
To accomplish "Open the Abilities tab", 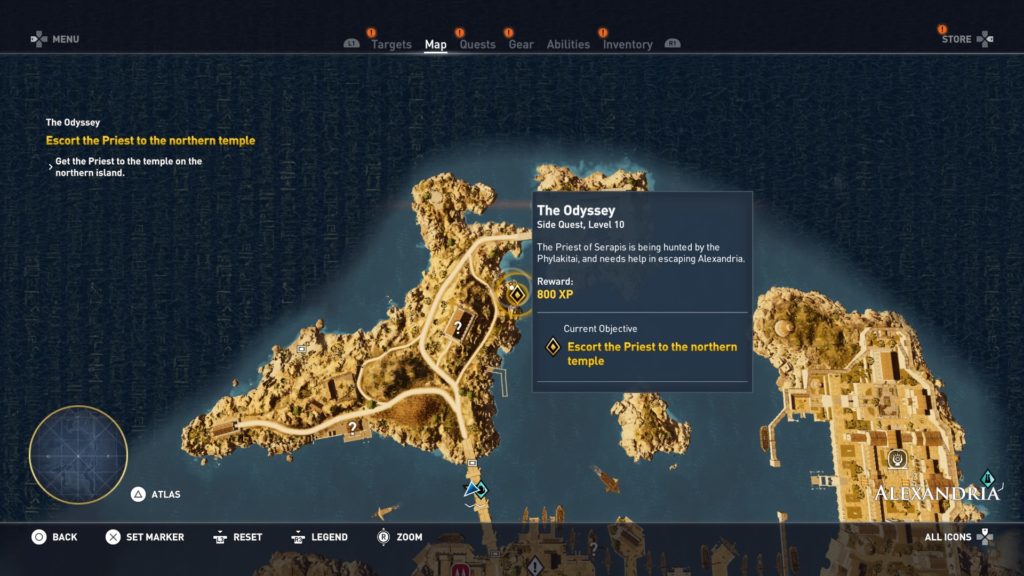I will (x=568, y=44).
